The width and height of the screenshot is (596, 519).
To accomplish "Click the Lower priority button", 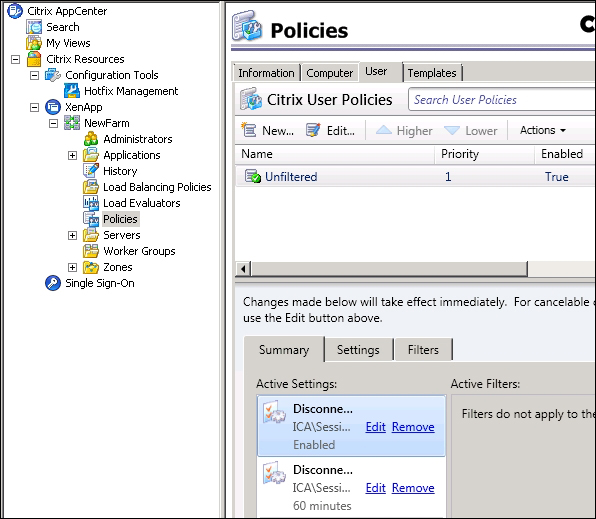I will [471, 130].
